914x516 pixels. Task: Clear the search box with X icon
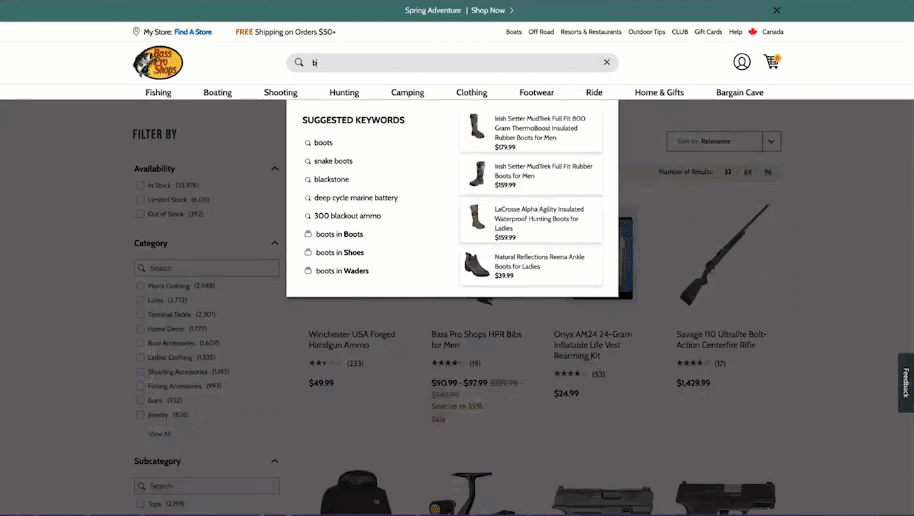click(x=606, y=62)
